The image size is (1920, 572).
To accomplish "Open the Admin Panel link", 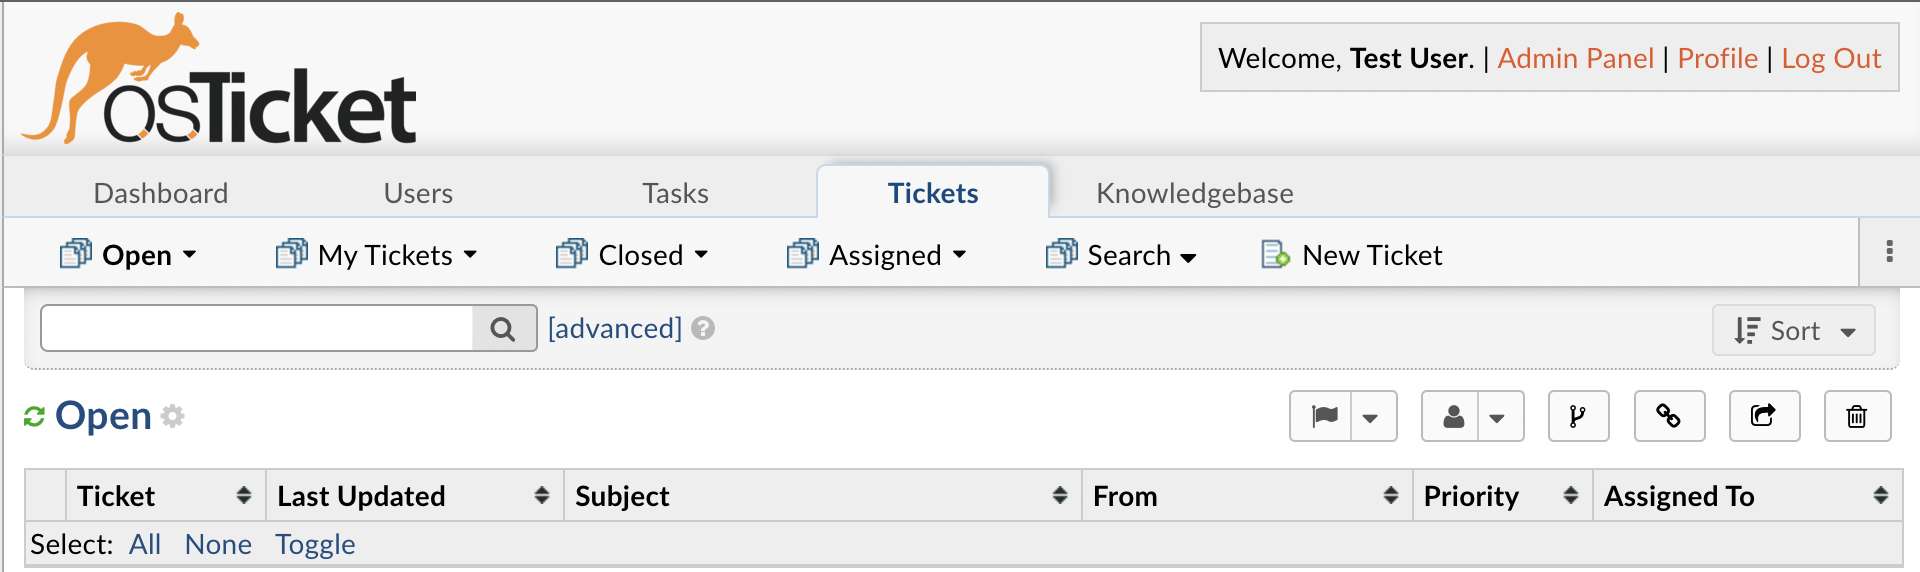I will (1575, 58).
